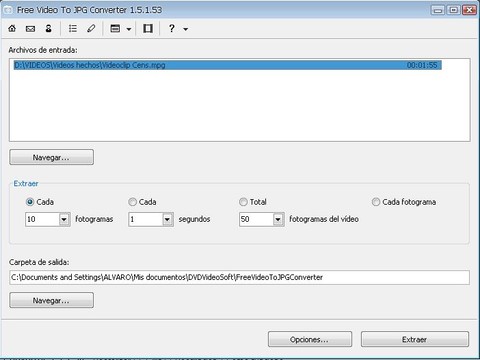
Task: Click the question mark help icon
Action: [x=171, y=29]
